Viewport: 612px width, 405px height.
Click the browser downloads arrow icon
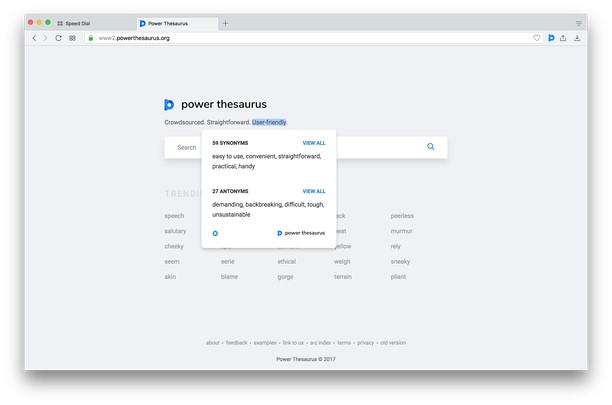(577, 38)
